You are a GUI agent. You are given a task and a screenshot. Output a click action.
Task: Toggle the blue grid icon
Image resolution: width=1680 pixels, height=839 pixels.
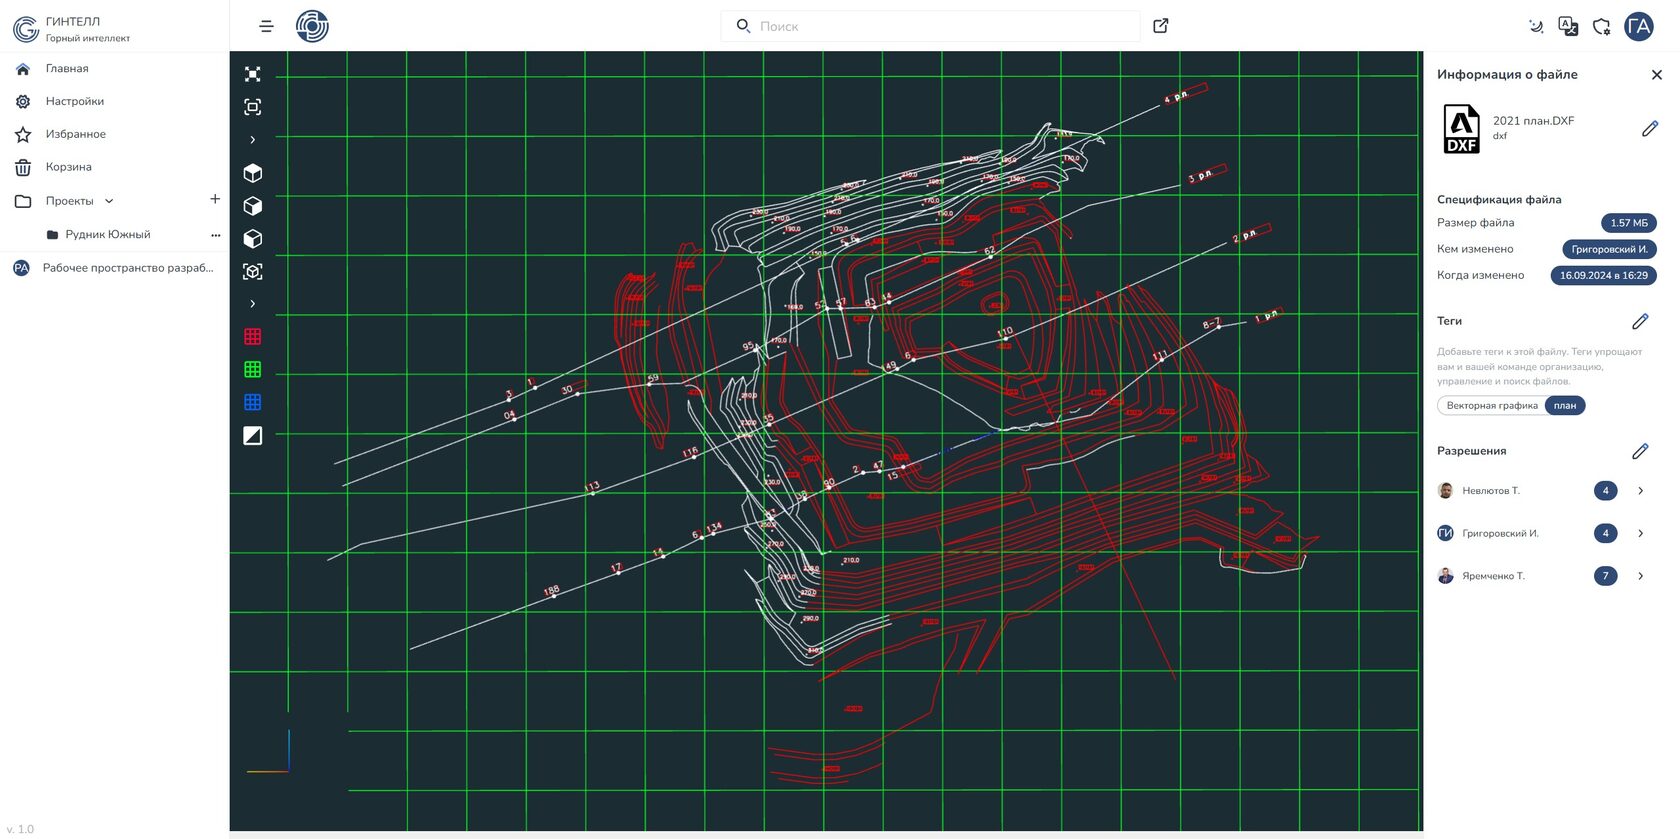[253, 403]
